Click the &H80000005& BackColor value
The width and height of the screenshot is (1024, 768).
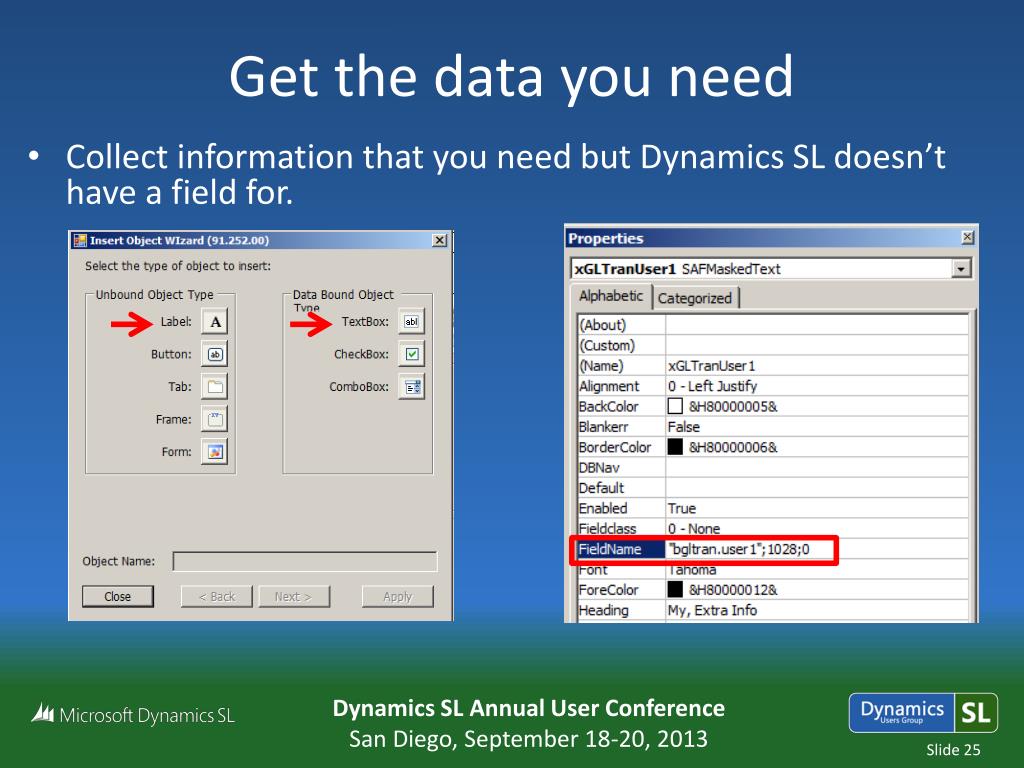coord(733,406)
